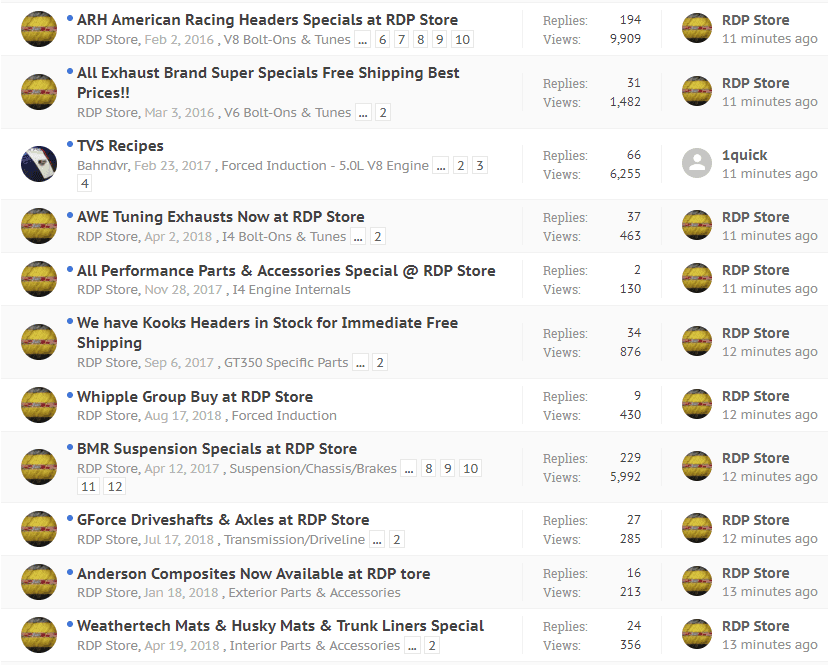The height and width of the screenshot is (665, 828).
Task: Open the GT350 Specific Parts forum link
Action: [286, 363]
